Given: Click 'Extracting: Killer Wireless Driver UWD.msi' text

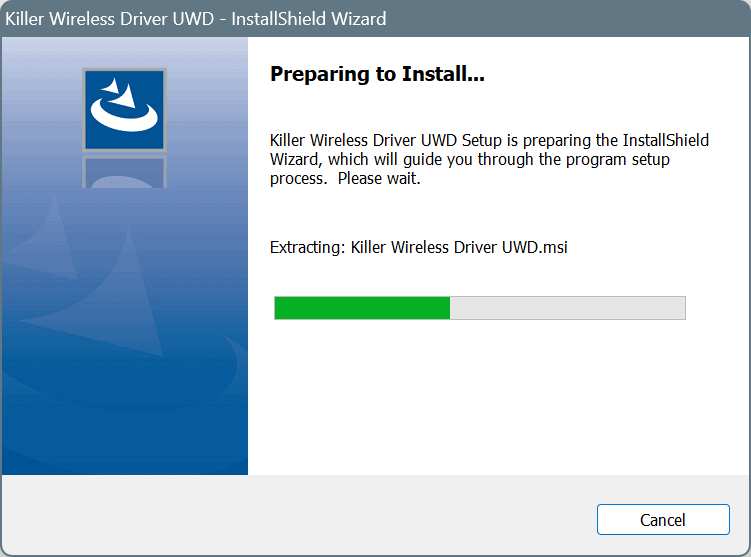Looking at the screenshot, I should (x=419, y=247).
